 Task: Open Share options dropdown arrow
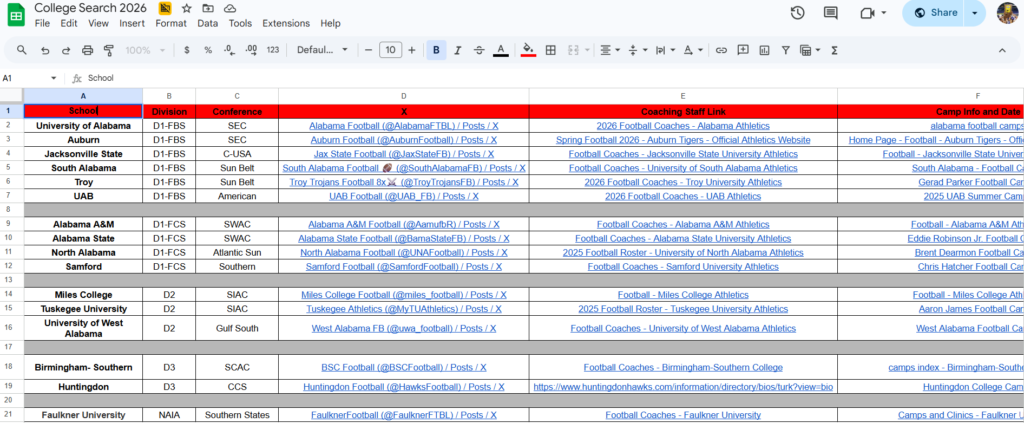tap(975, 13)
